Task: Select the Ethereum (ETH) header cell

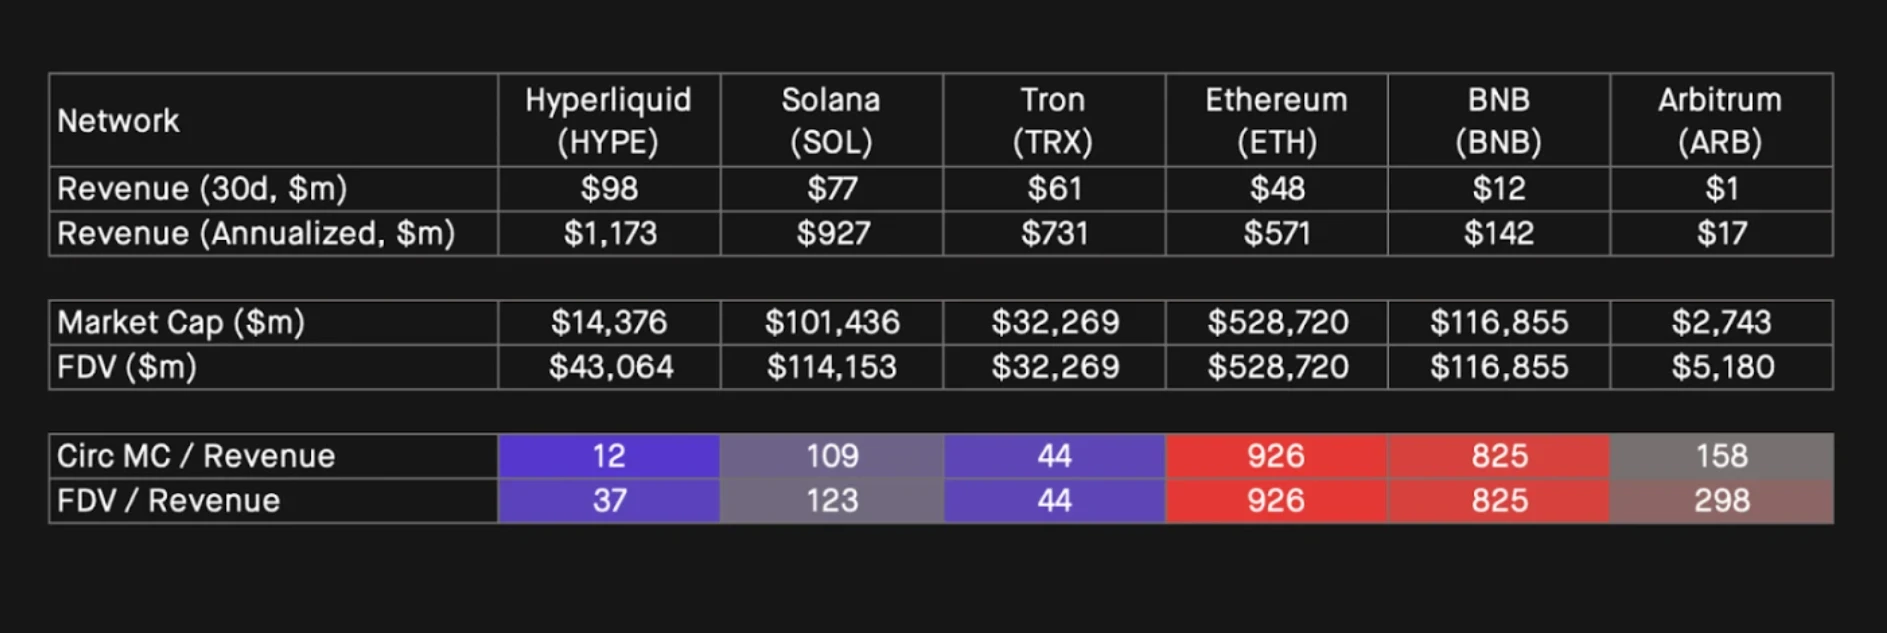Action: [x=1276, y=120]
